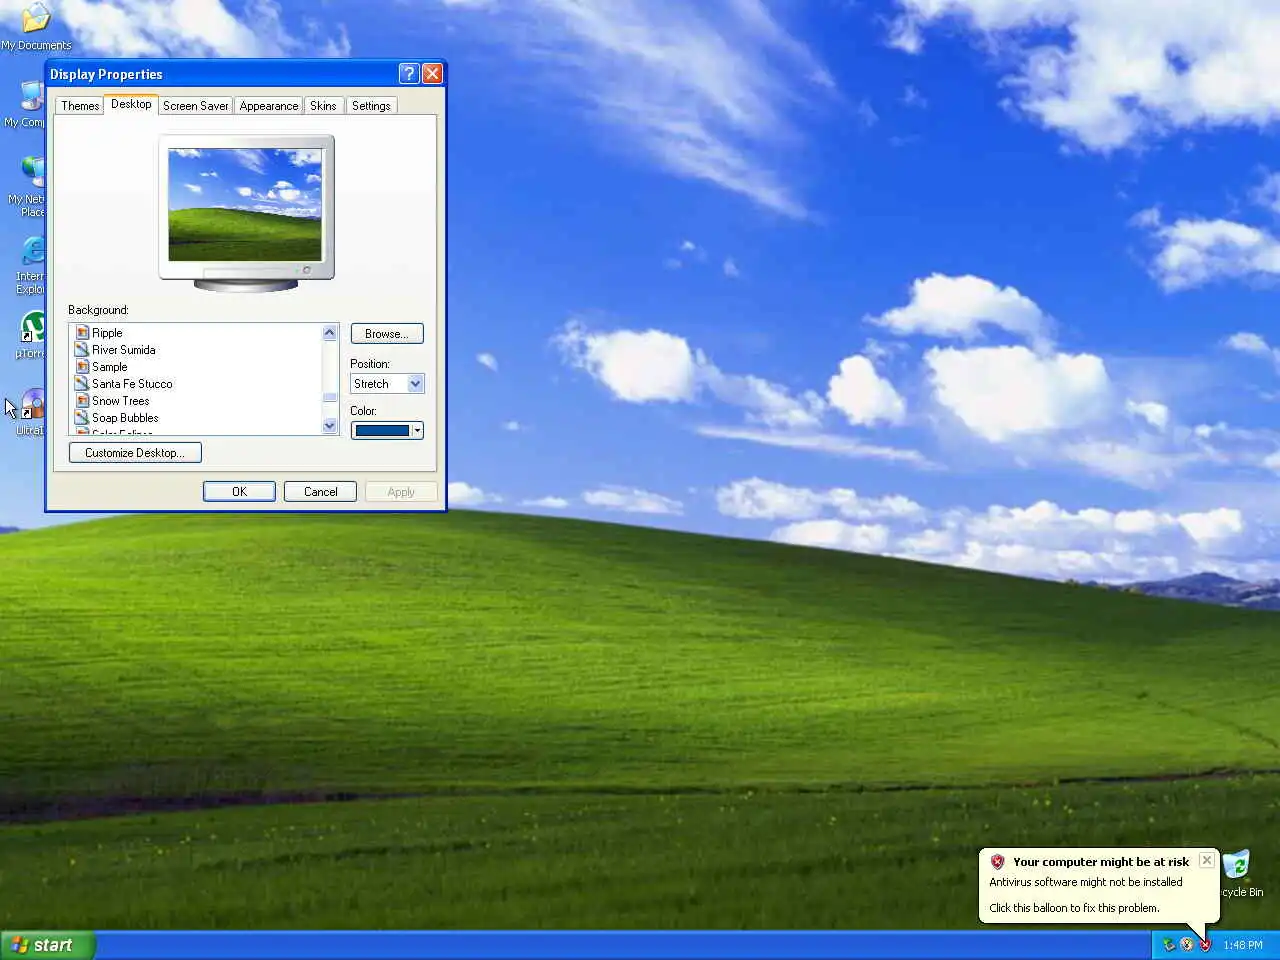Switch to the Desktop tab
The image size is (1280, 960).
pyautogui.click(x=131, y=104)
